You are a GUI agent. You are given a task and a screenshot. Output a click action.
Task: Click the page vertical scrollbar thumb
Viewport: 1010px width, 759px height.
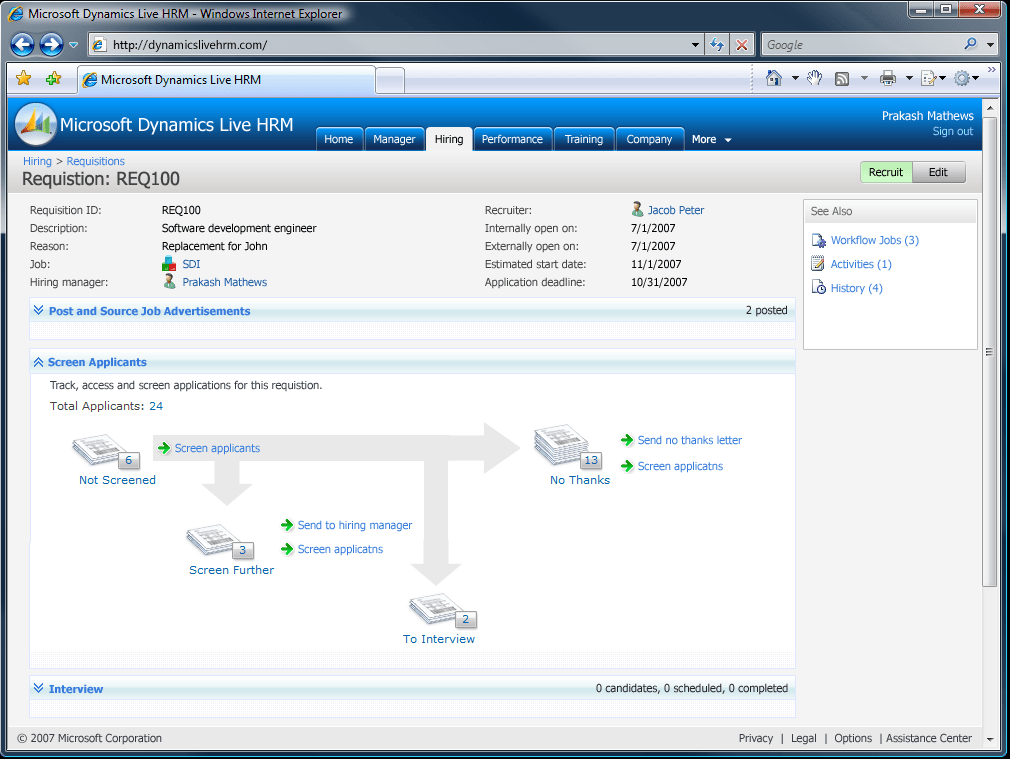pyautogui.click(x=989, y=351)
